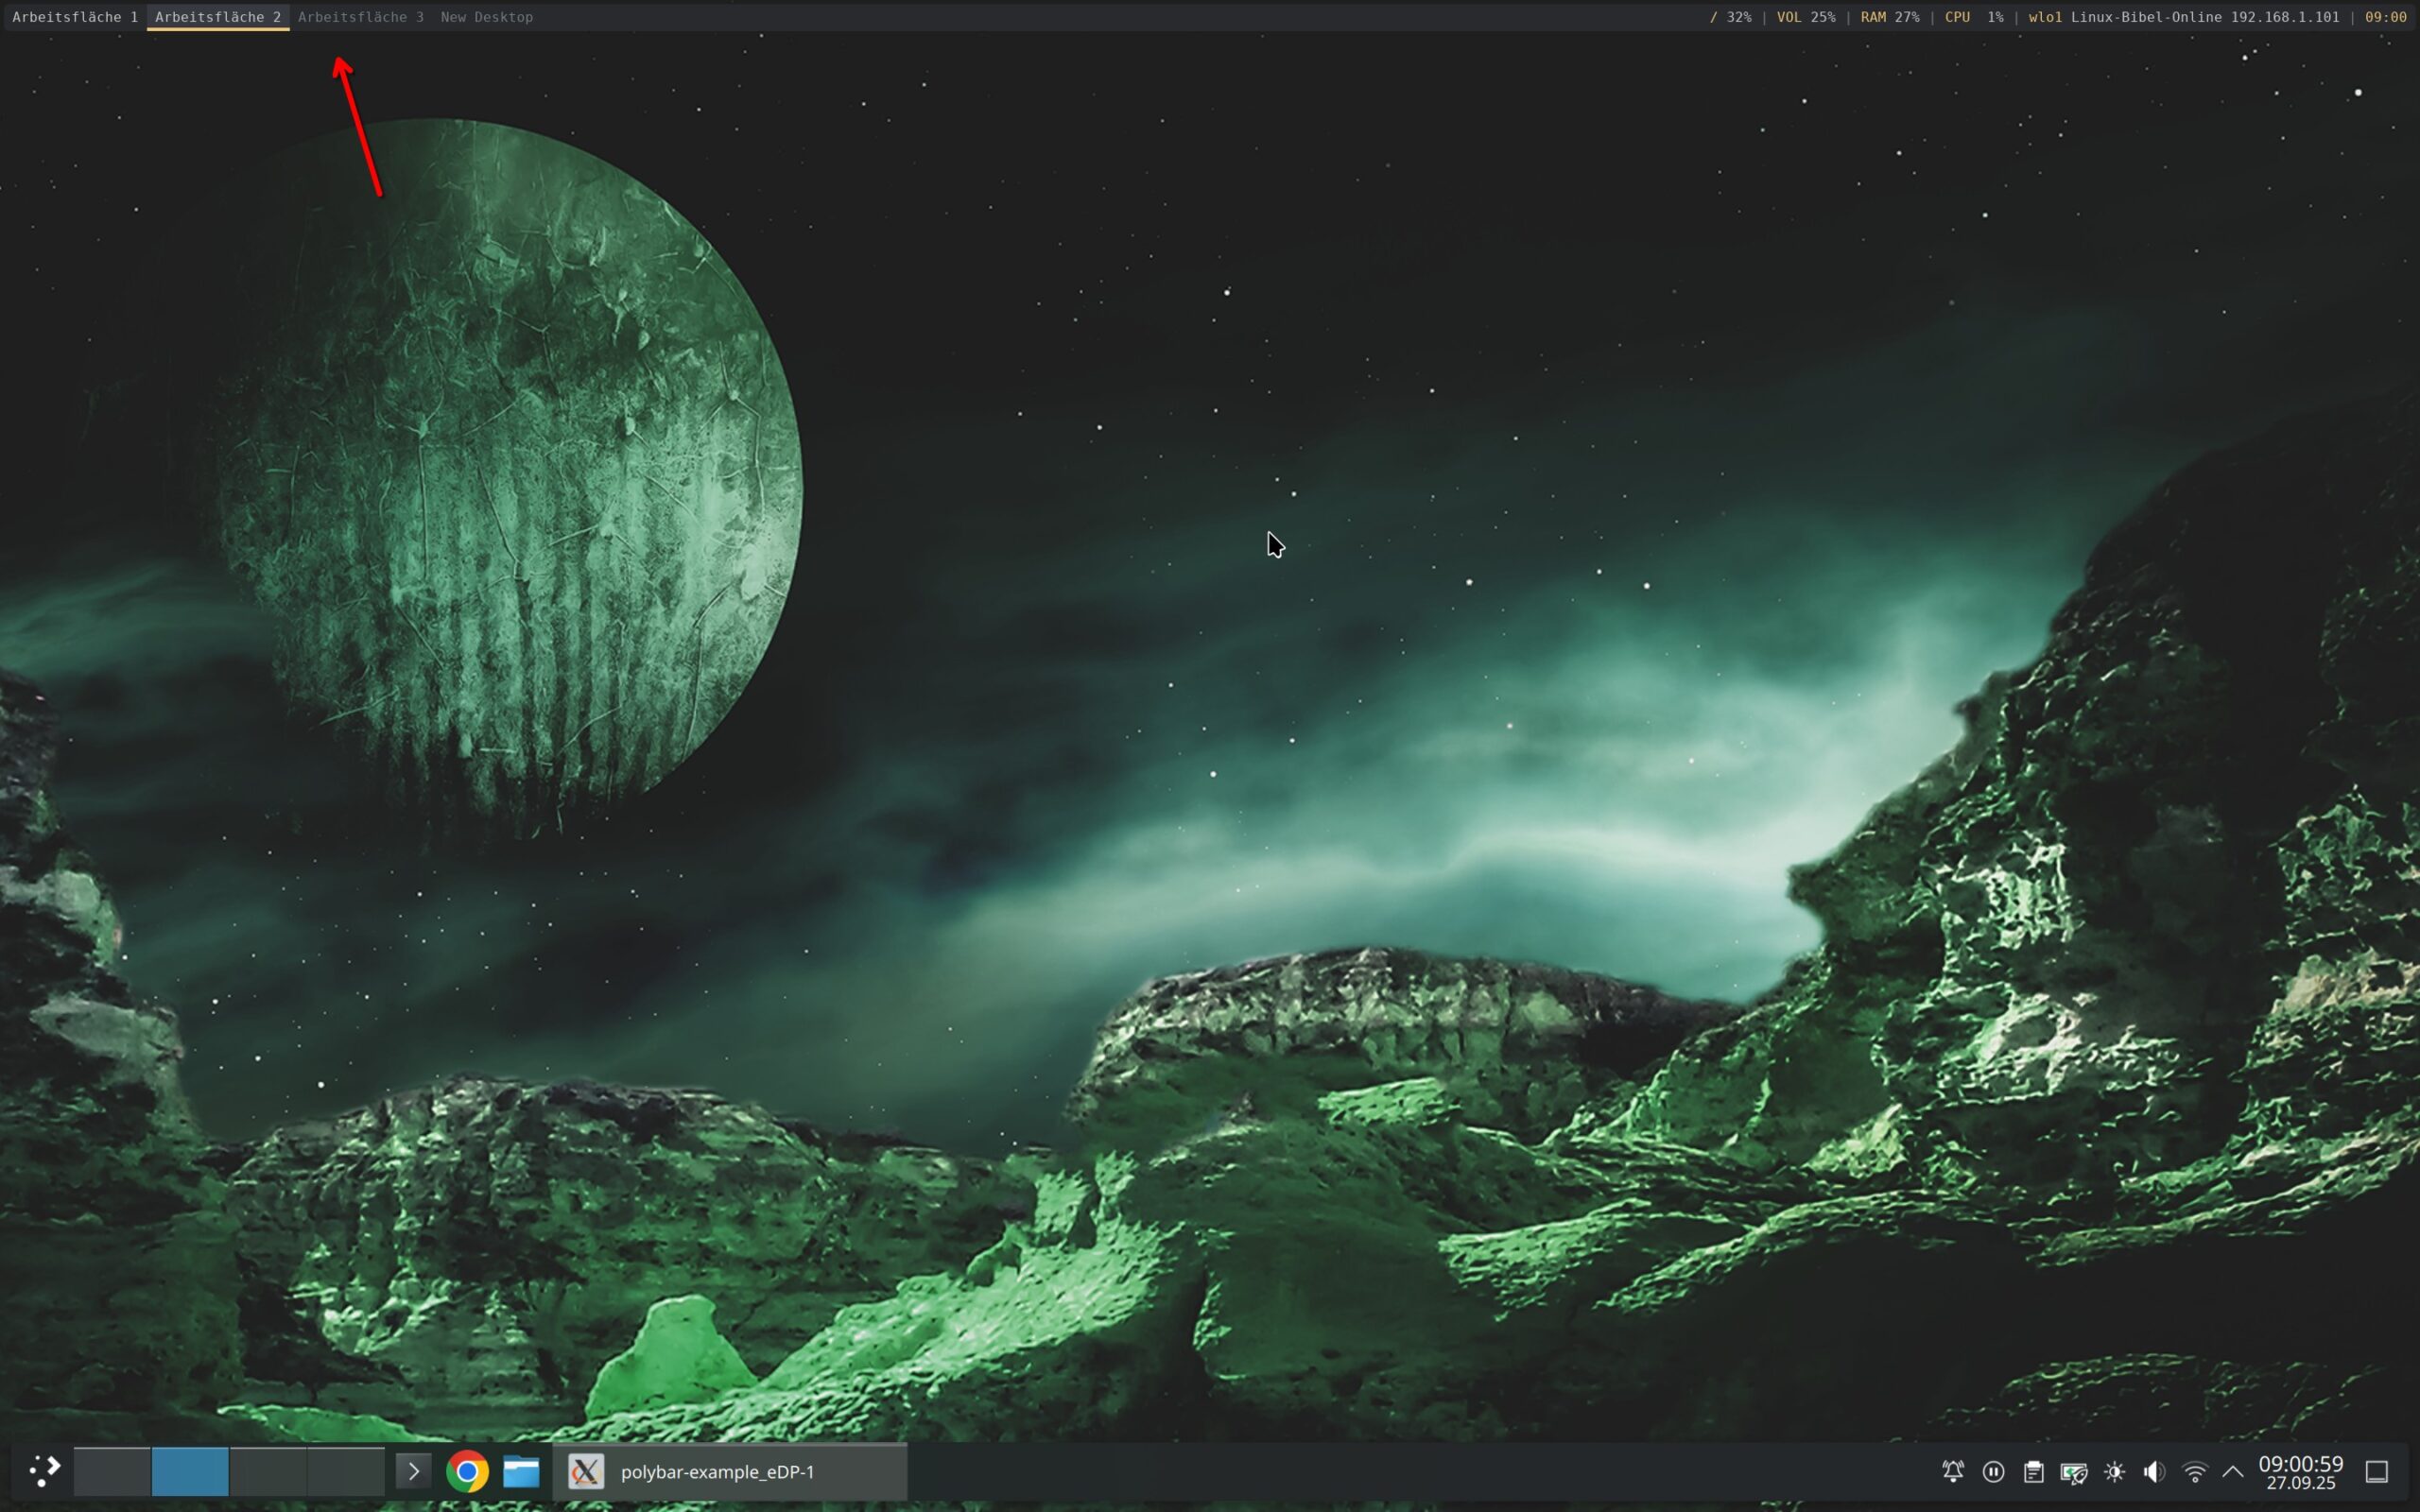Open the Dolphin file manager icon
The height and width of the screenshot is (1512, 2420).
pos(521,1471)
